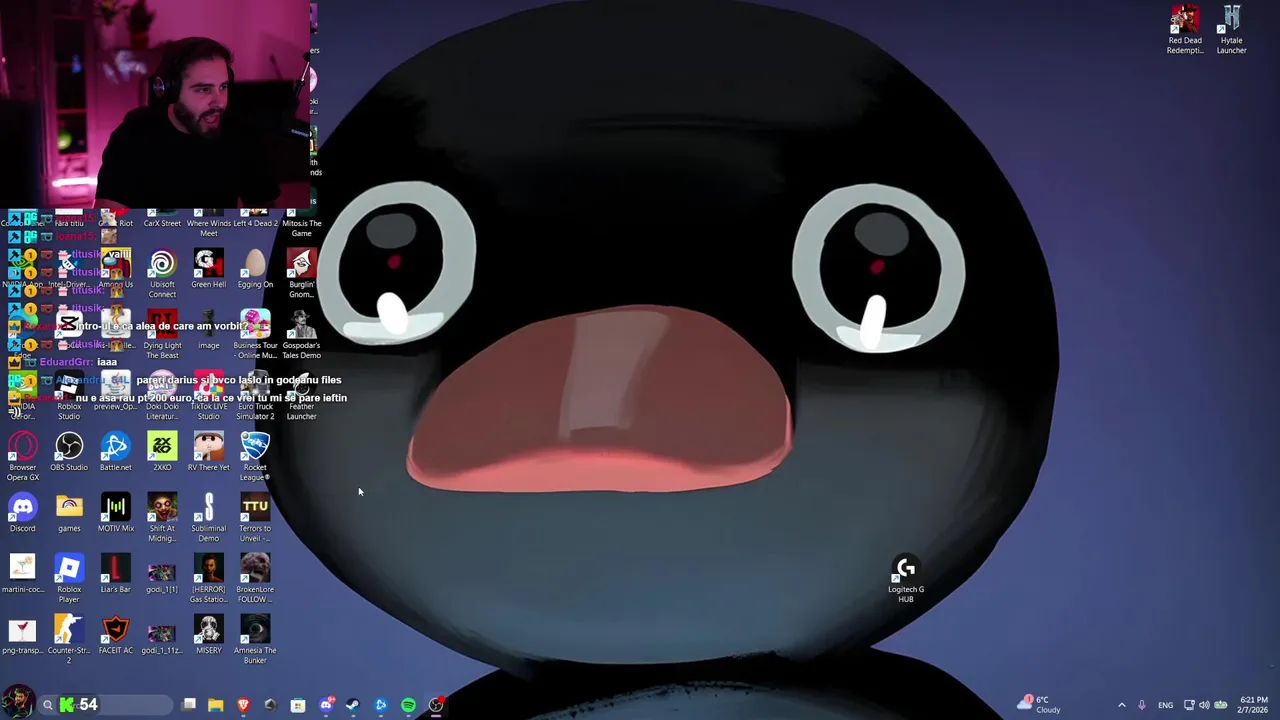Select BrokenLore FOLLOW game icon
The image size is (1280, 720).
tap(255, 579)
